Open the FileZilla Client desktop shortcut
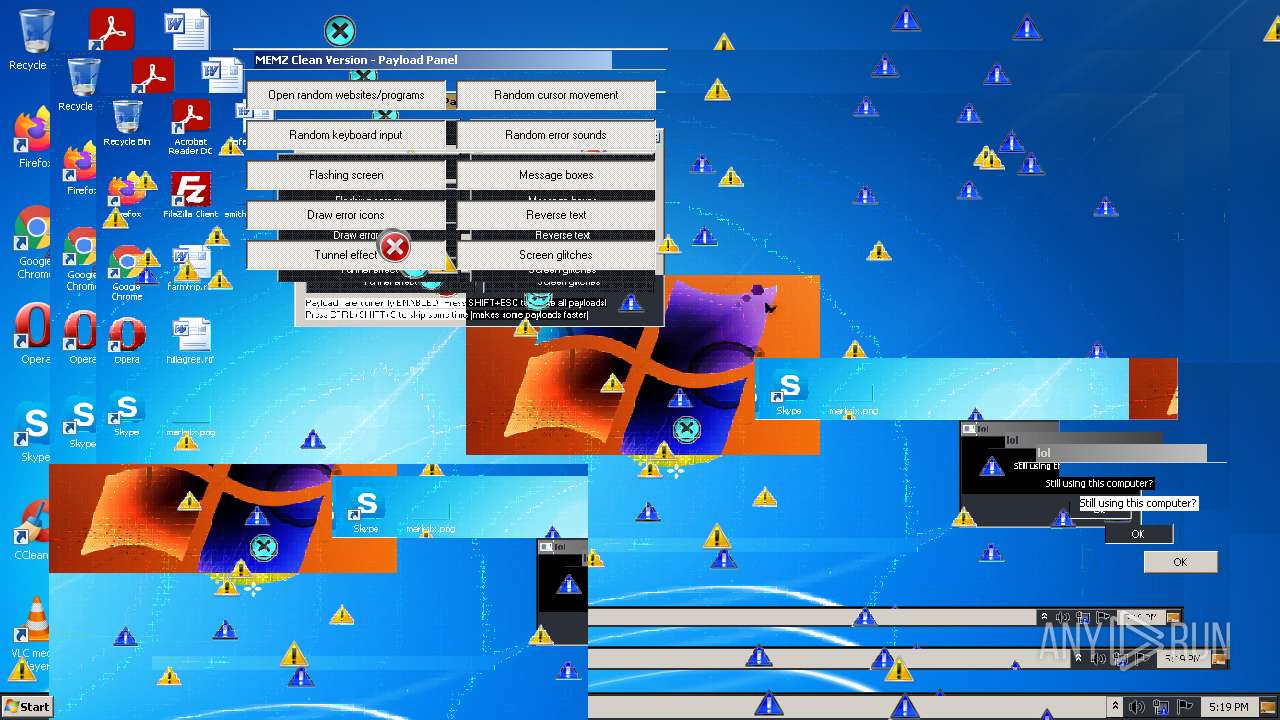Screen dimensions: 1280x720 tap(190, 195)
